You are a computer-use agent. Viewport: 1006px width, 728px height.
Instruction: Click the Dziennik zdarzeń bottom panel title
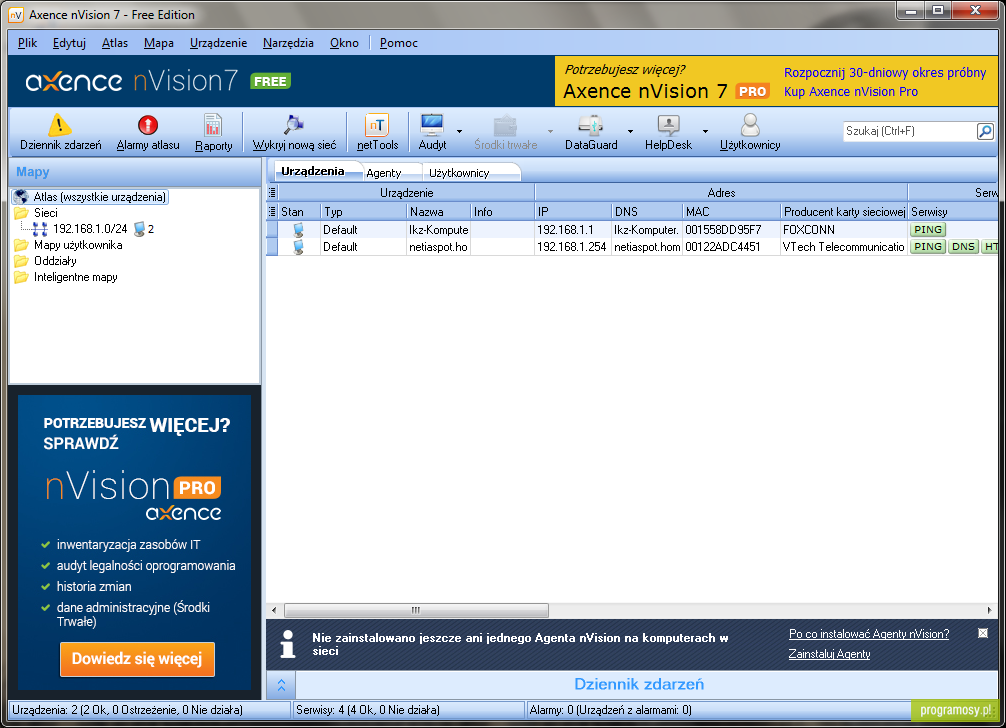pyautogui.click(x=638, y=684)
